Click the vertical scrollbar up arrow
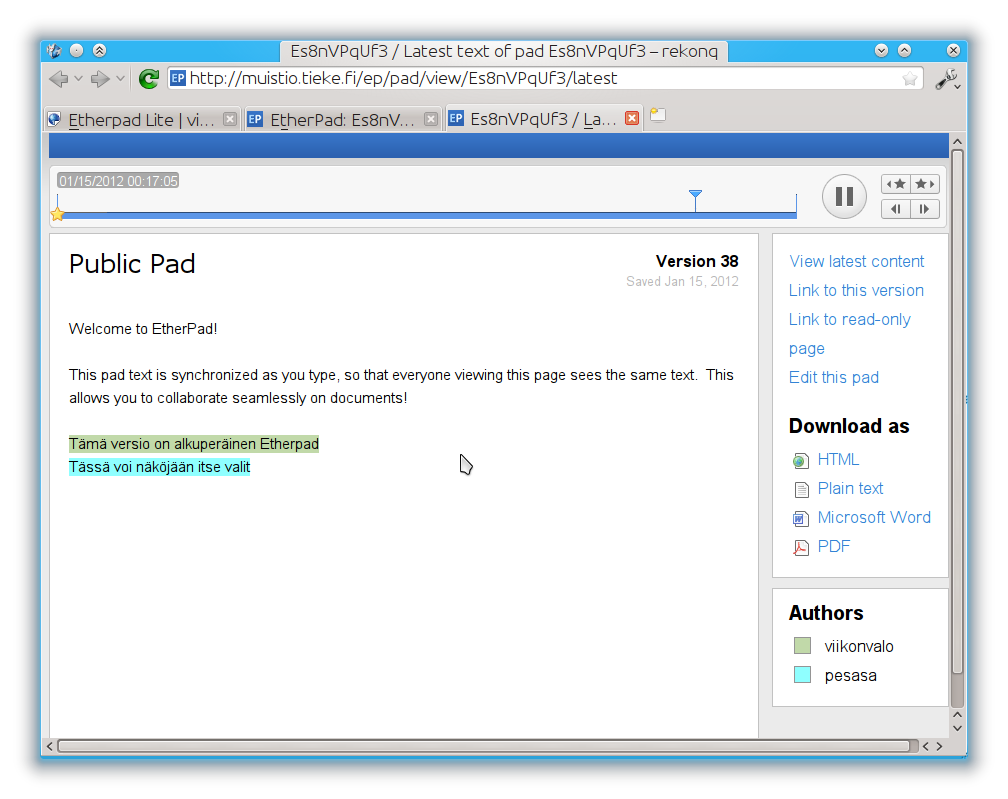Image resolution: width=1008 pixels, height=799 pixels. coord(957,141)
